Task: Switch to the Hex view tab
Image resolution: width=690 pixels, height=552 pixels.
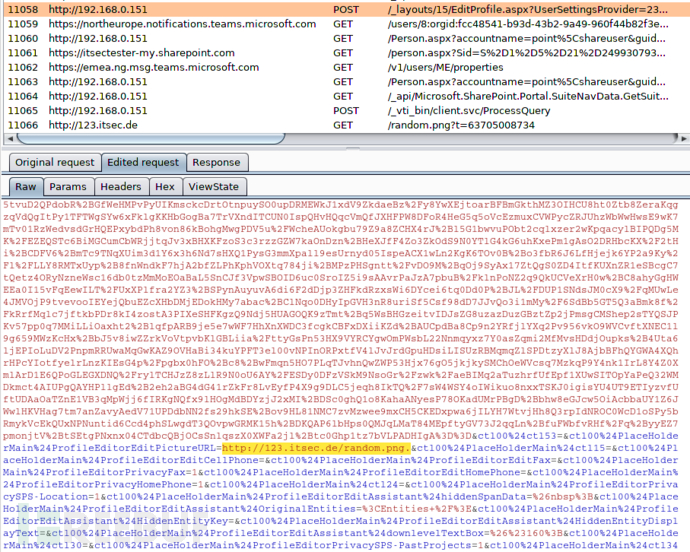Action: point(165,187)
